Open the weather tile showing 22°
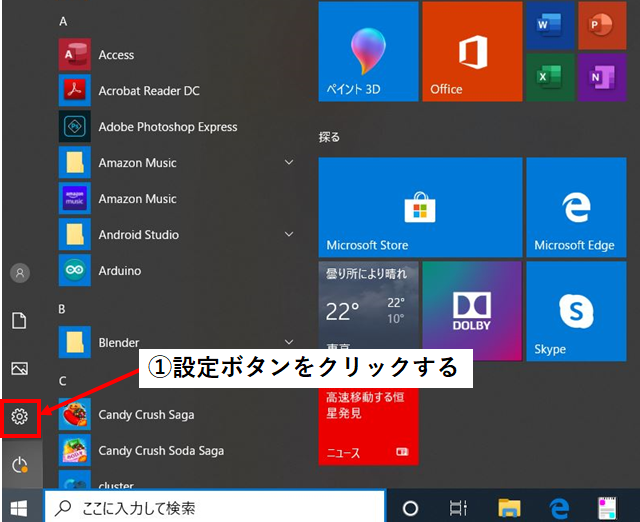 click(x=368, y=305)
